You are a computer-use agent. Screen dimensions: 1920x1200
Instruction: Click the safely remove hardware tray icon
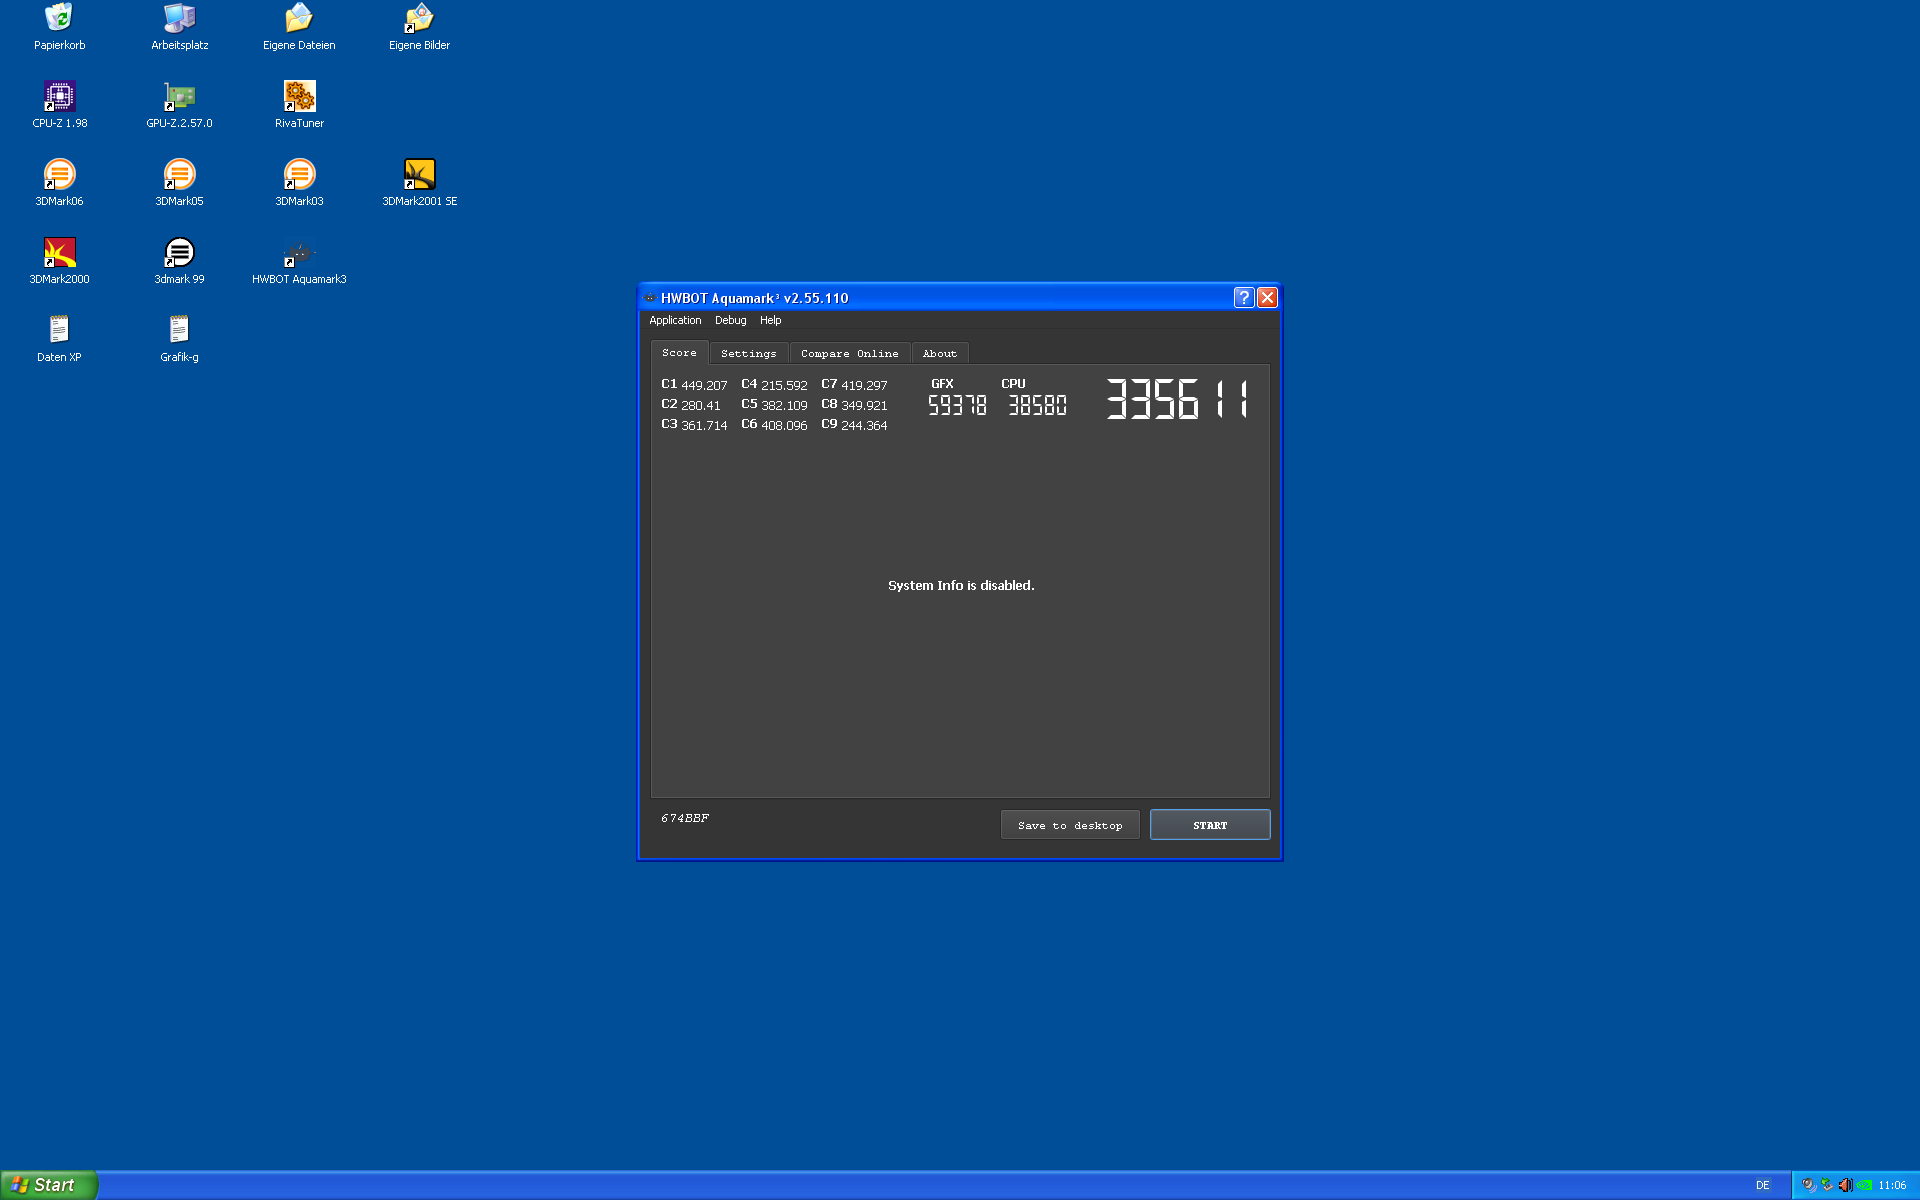tap(1827, 1185)
